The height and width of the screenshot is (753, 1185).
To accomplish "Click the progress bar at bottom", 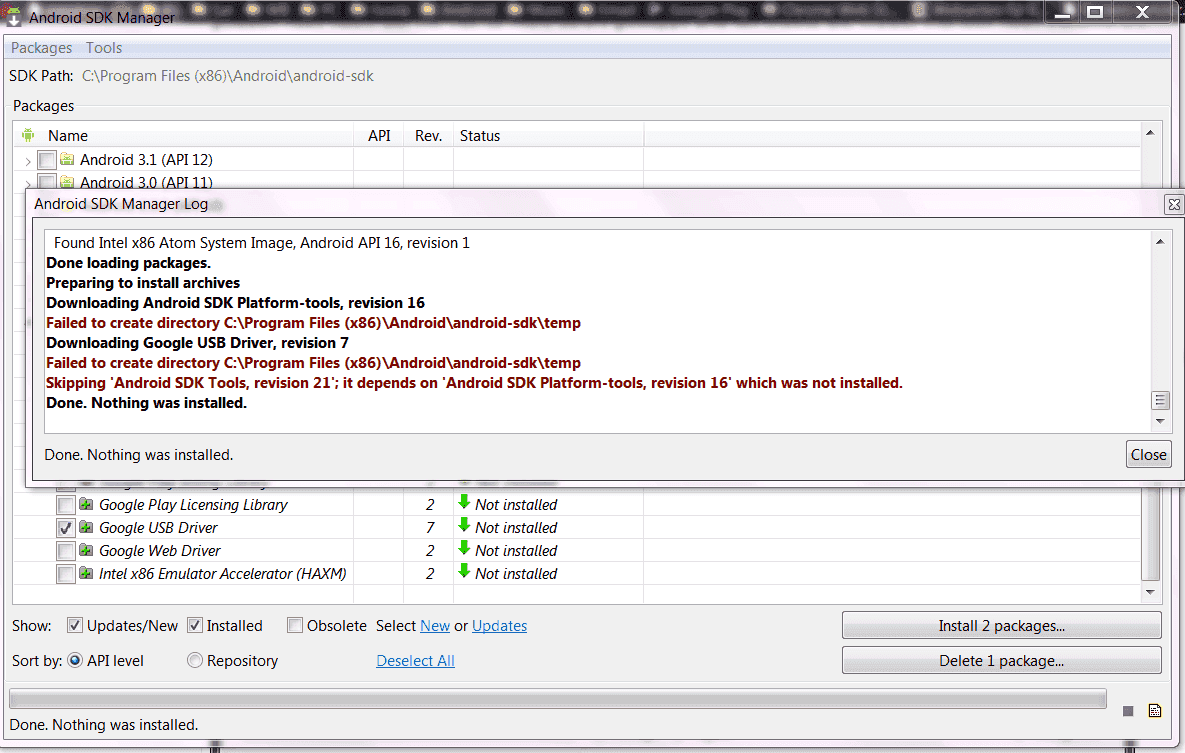I will pos(558,699).
